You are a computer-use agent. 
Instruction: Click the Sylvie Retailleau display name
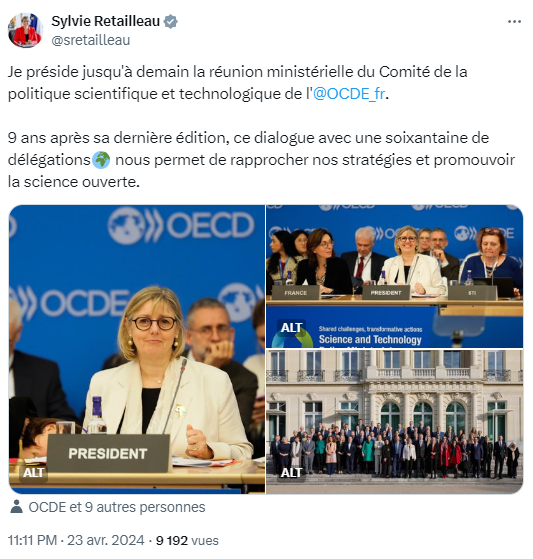click(106, 21)
